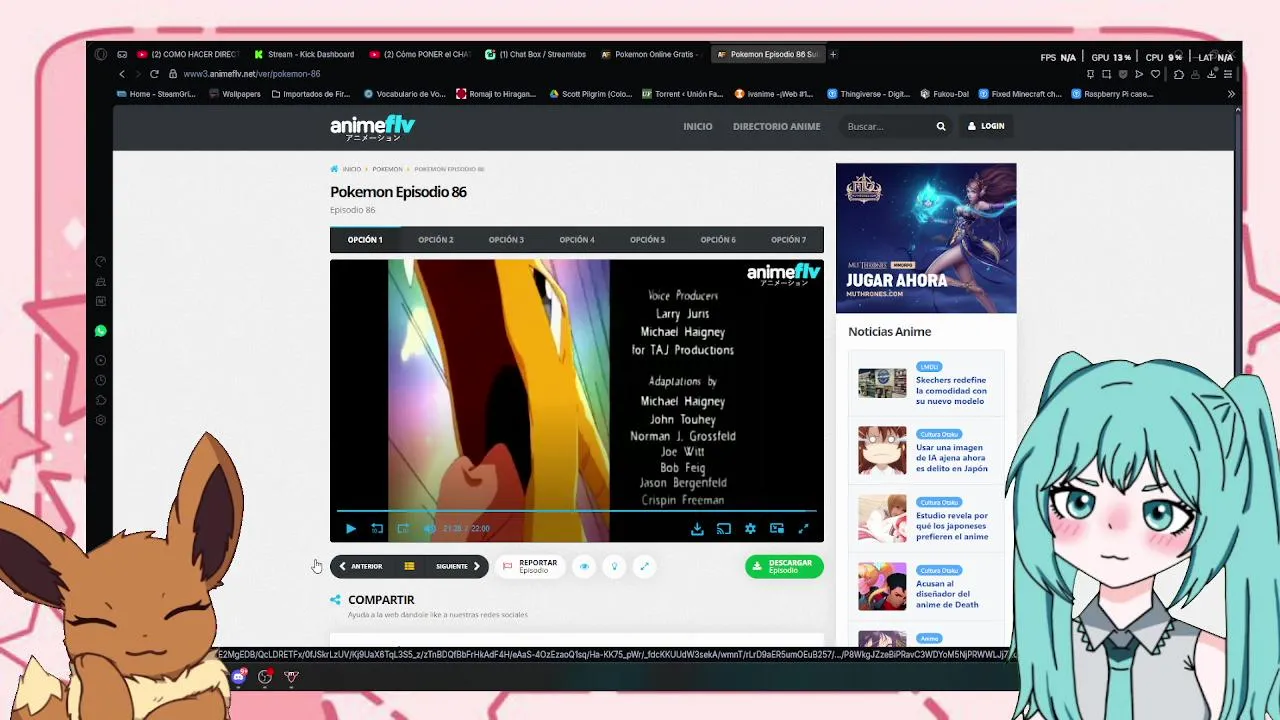This screenshot has width=1280, height=720.
Task: Select OPCIÓN 6 video source tab
Action: (x=718, y=240)
